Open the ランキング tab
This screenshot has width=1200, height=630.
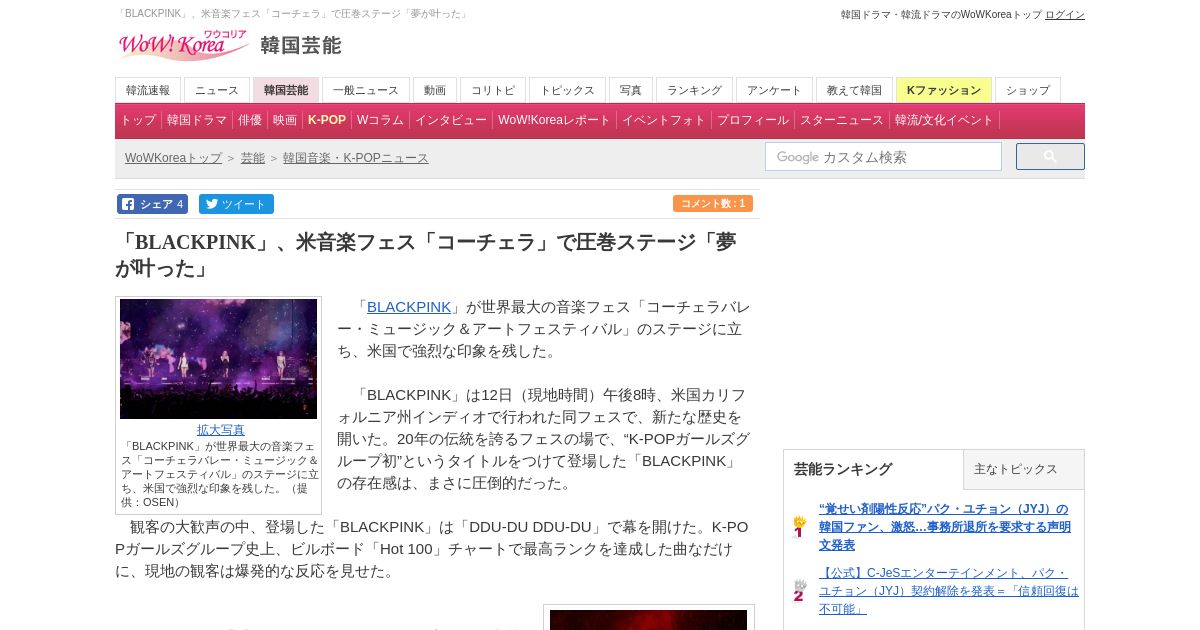click(x=695, y=90)
